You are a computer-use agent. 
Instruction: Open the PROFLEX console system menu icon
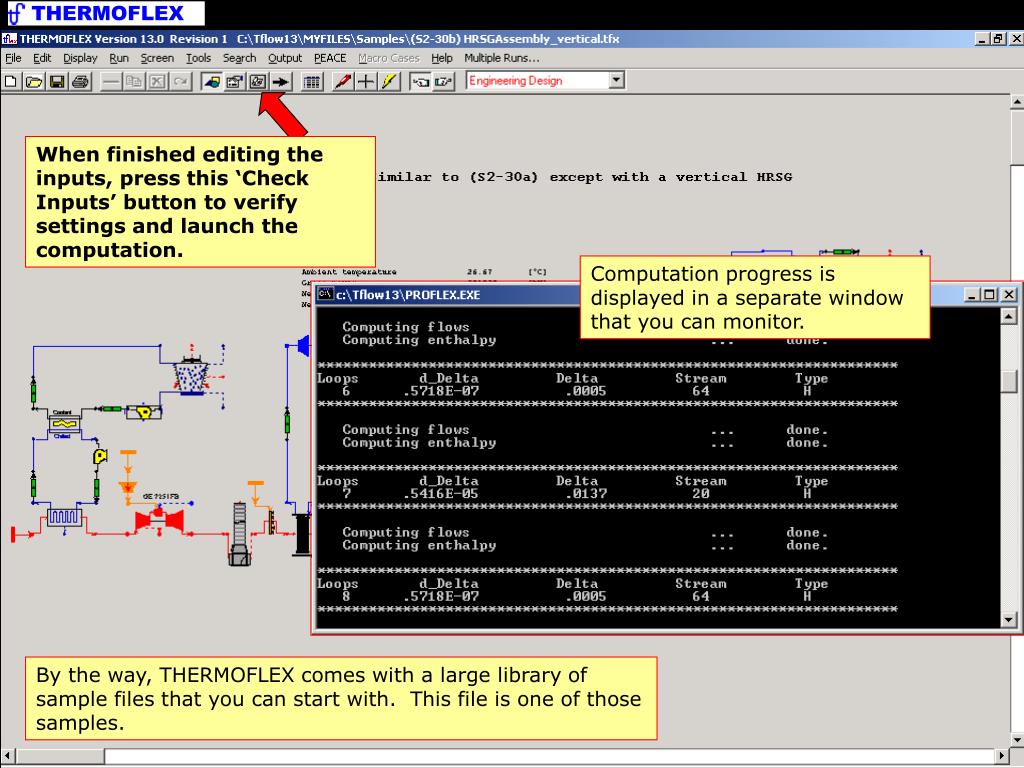click(325, 295)
